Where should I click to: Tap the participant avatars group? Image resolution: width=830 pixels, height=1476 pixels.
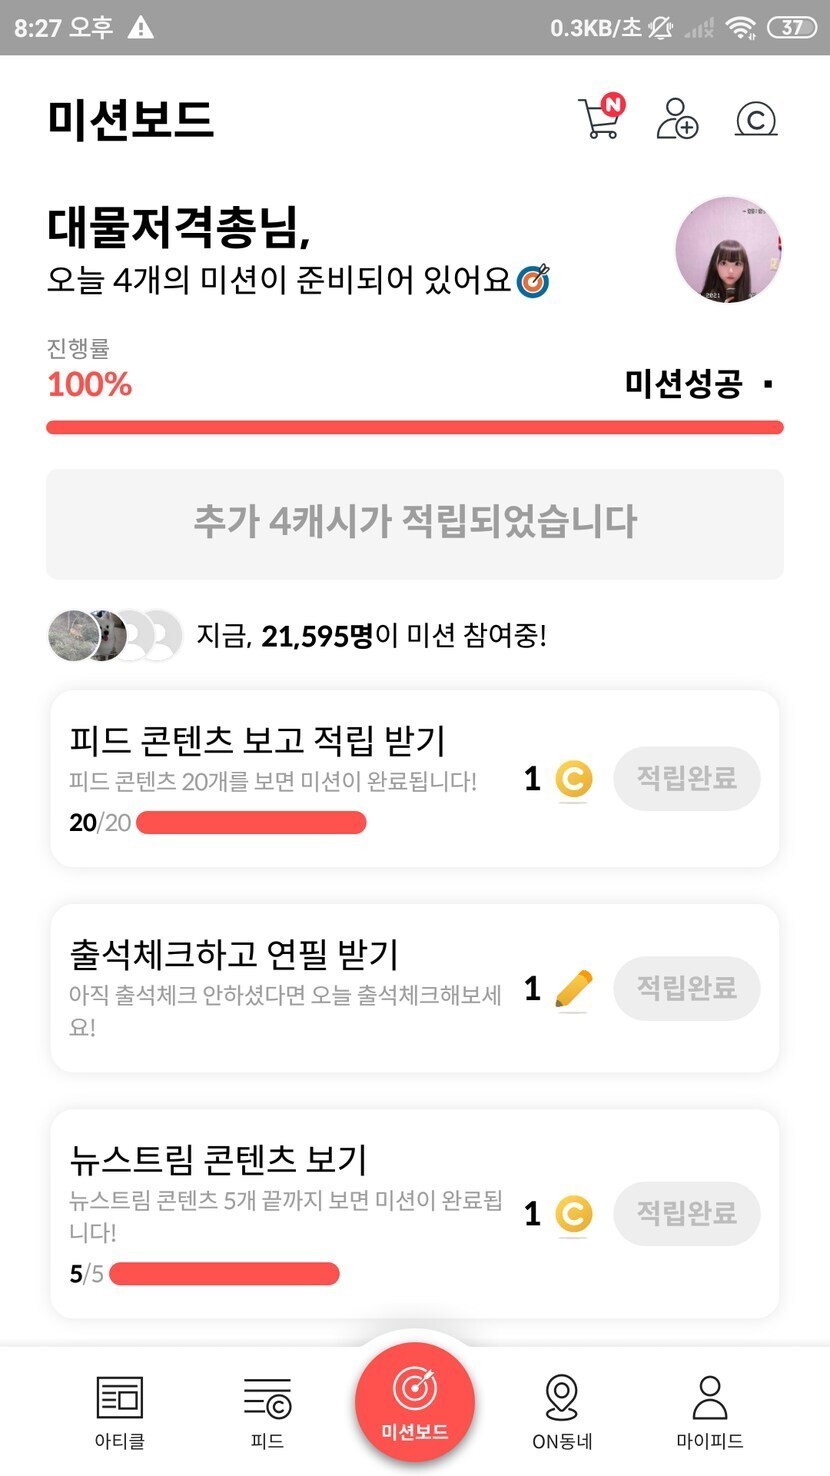pos(115,635)
